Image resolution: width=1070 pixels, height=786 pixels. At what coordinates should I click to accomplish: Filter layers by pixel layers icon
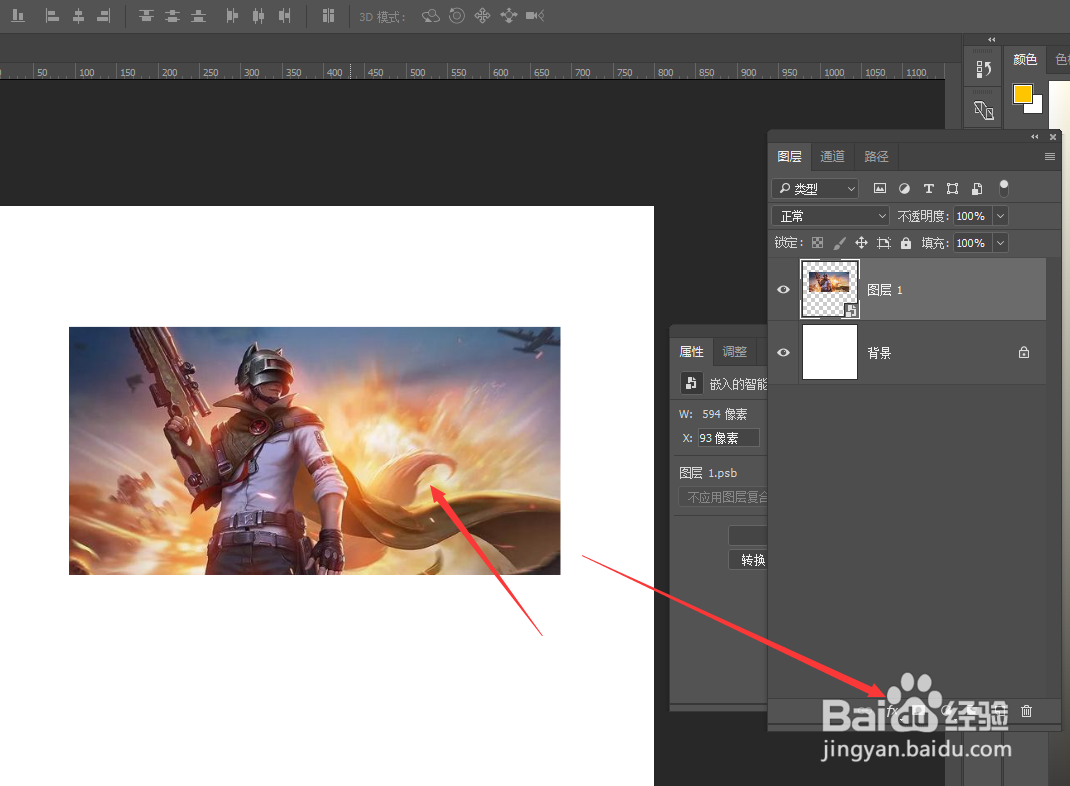coord(880,188)
